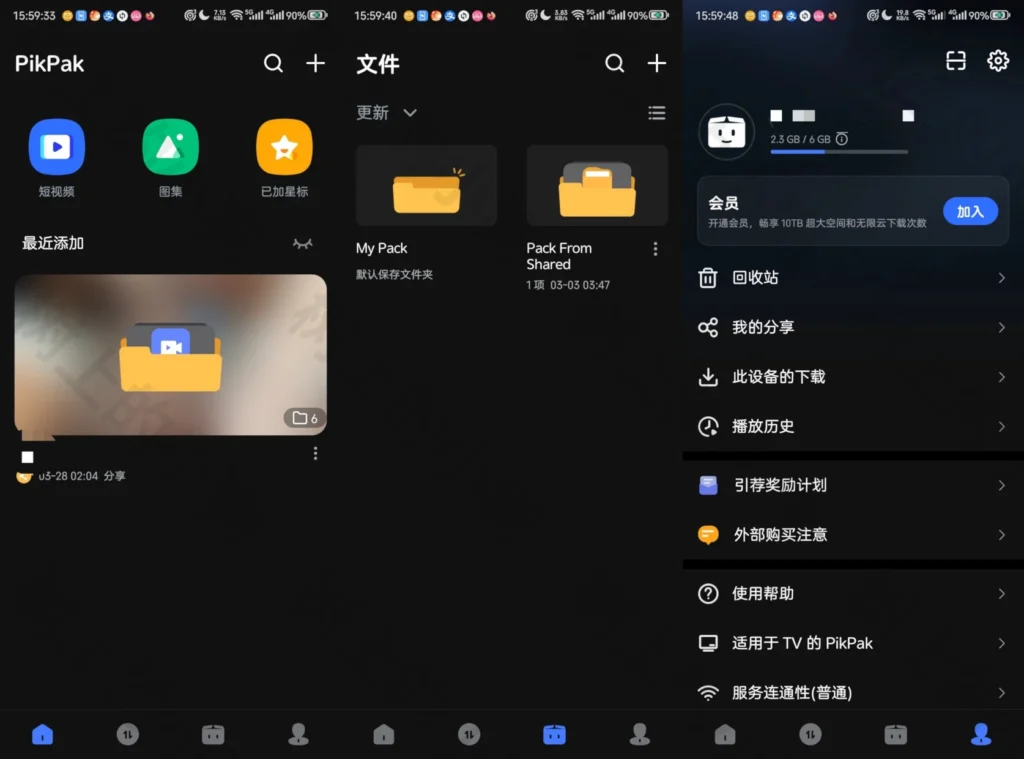Tap the storage usage bar
The width and height of the screenshot is (1024, 759).
(838, 152)
